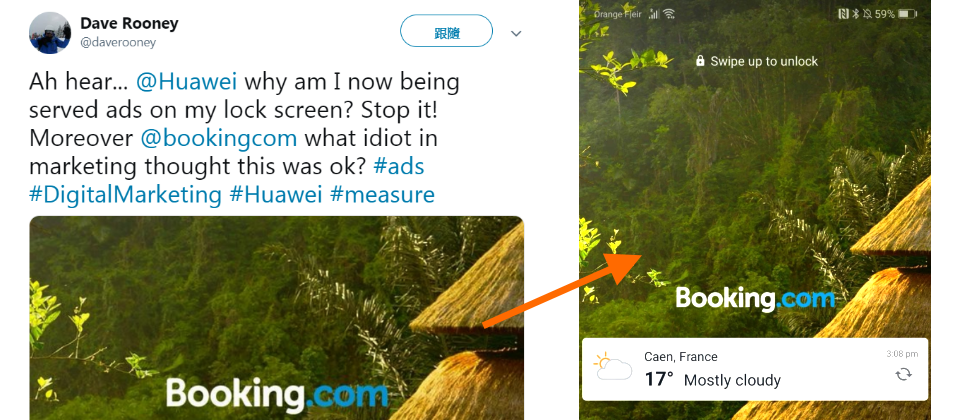This screenshot has height=420, width=960.
Task: Click Dave Rooney's profile avatar
Action: [50, 33]
